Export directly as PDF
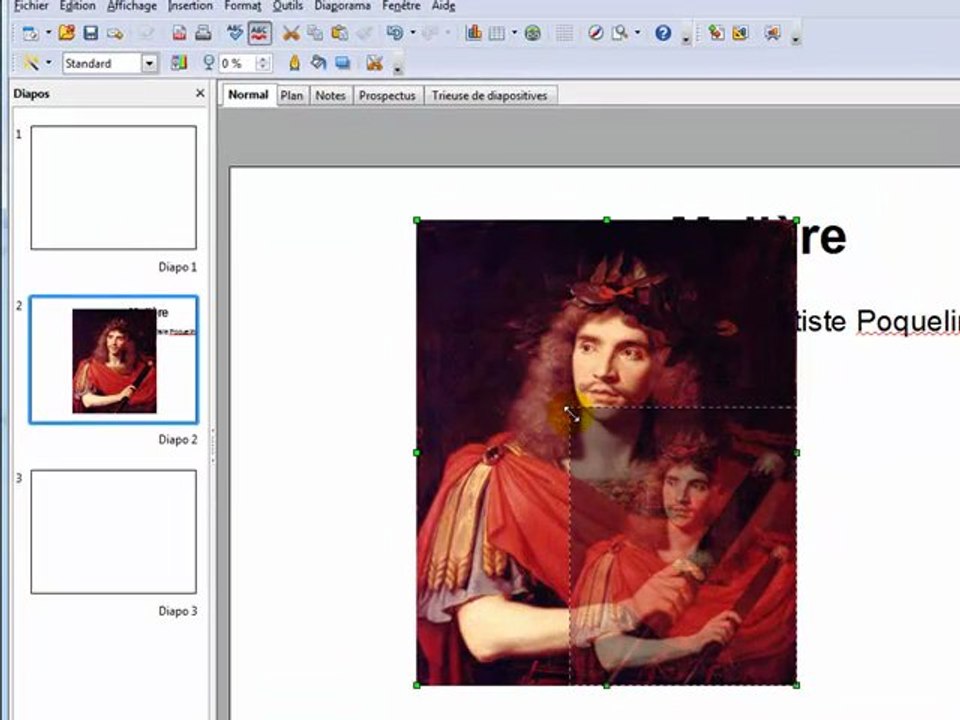Screen dimensions: 960x720 (179, 33)
